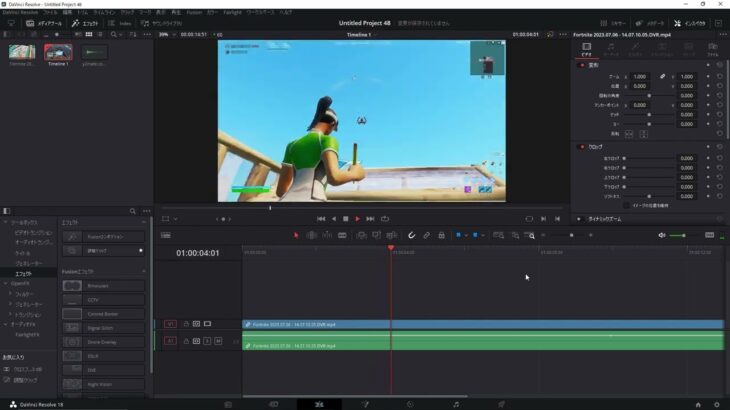
Task: Lock the V1 video track
Action: tap(186, 324)
